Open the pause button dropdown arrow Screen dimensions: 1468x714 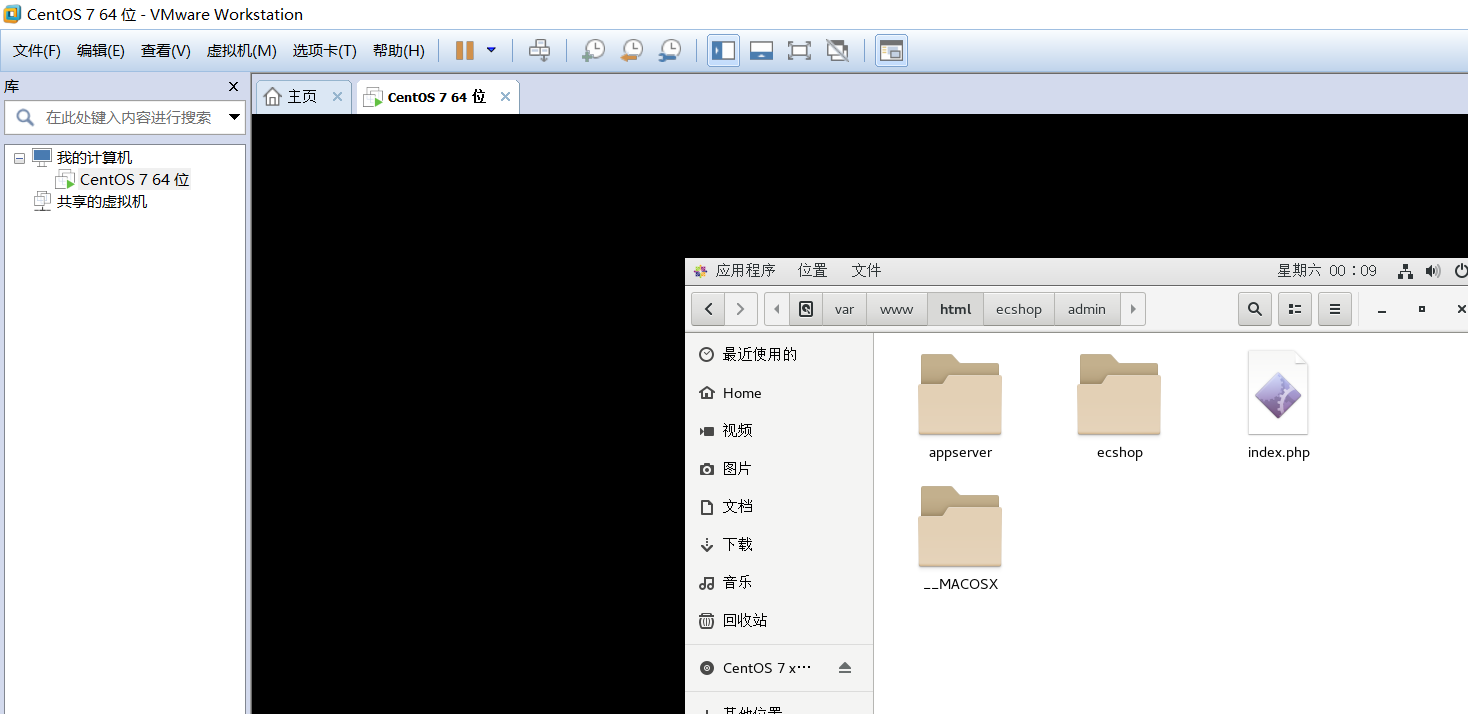[489, 50]
